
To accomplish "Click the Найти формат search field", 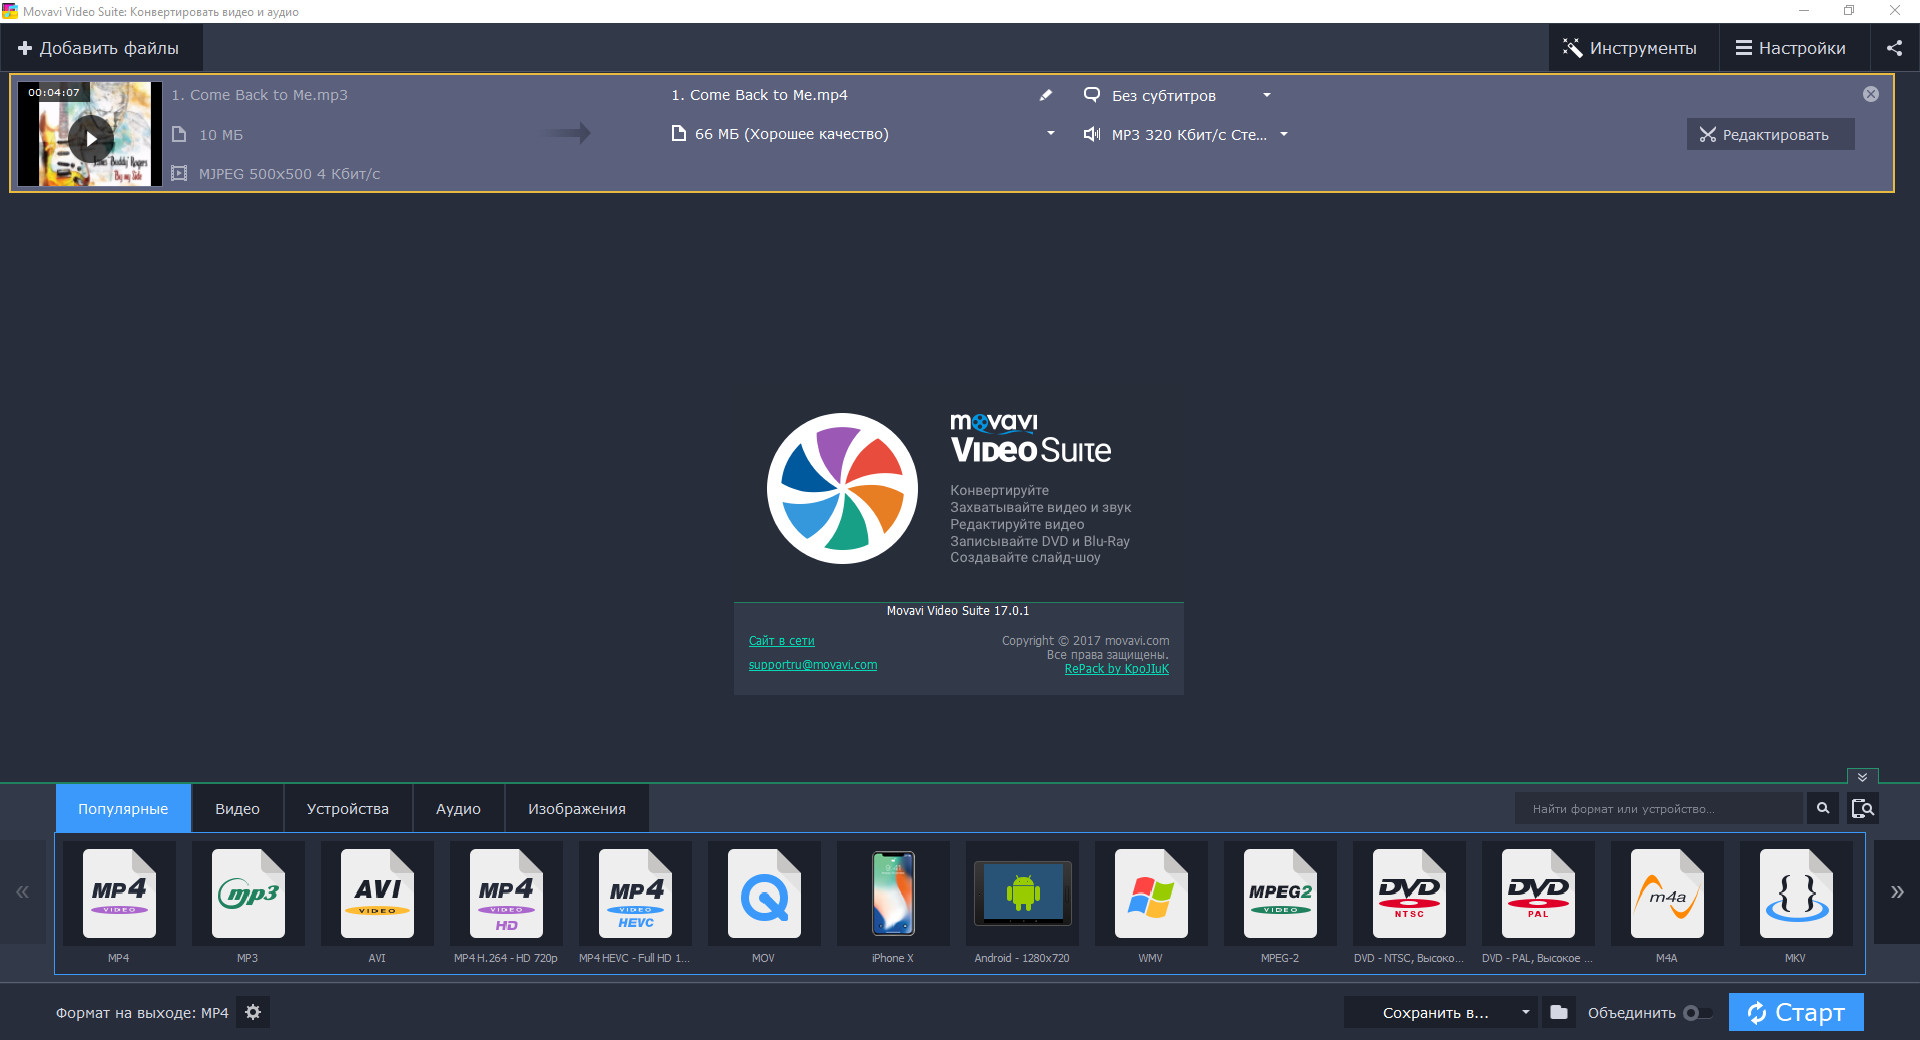I will pyautogui.click(x=1661, y=808).
